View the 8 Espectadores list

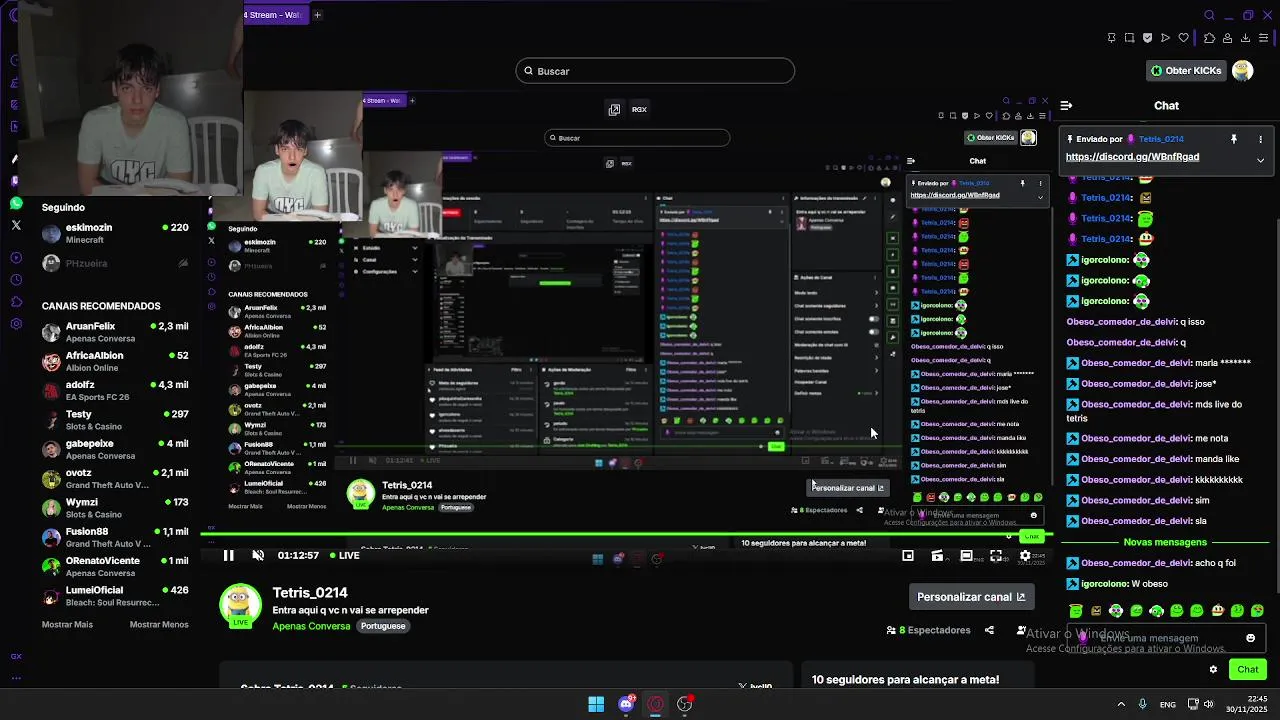click(928, 630)
